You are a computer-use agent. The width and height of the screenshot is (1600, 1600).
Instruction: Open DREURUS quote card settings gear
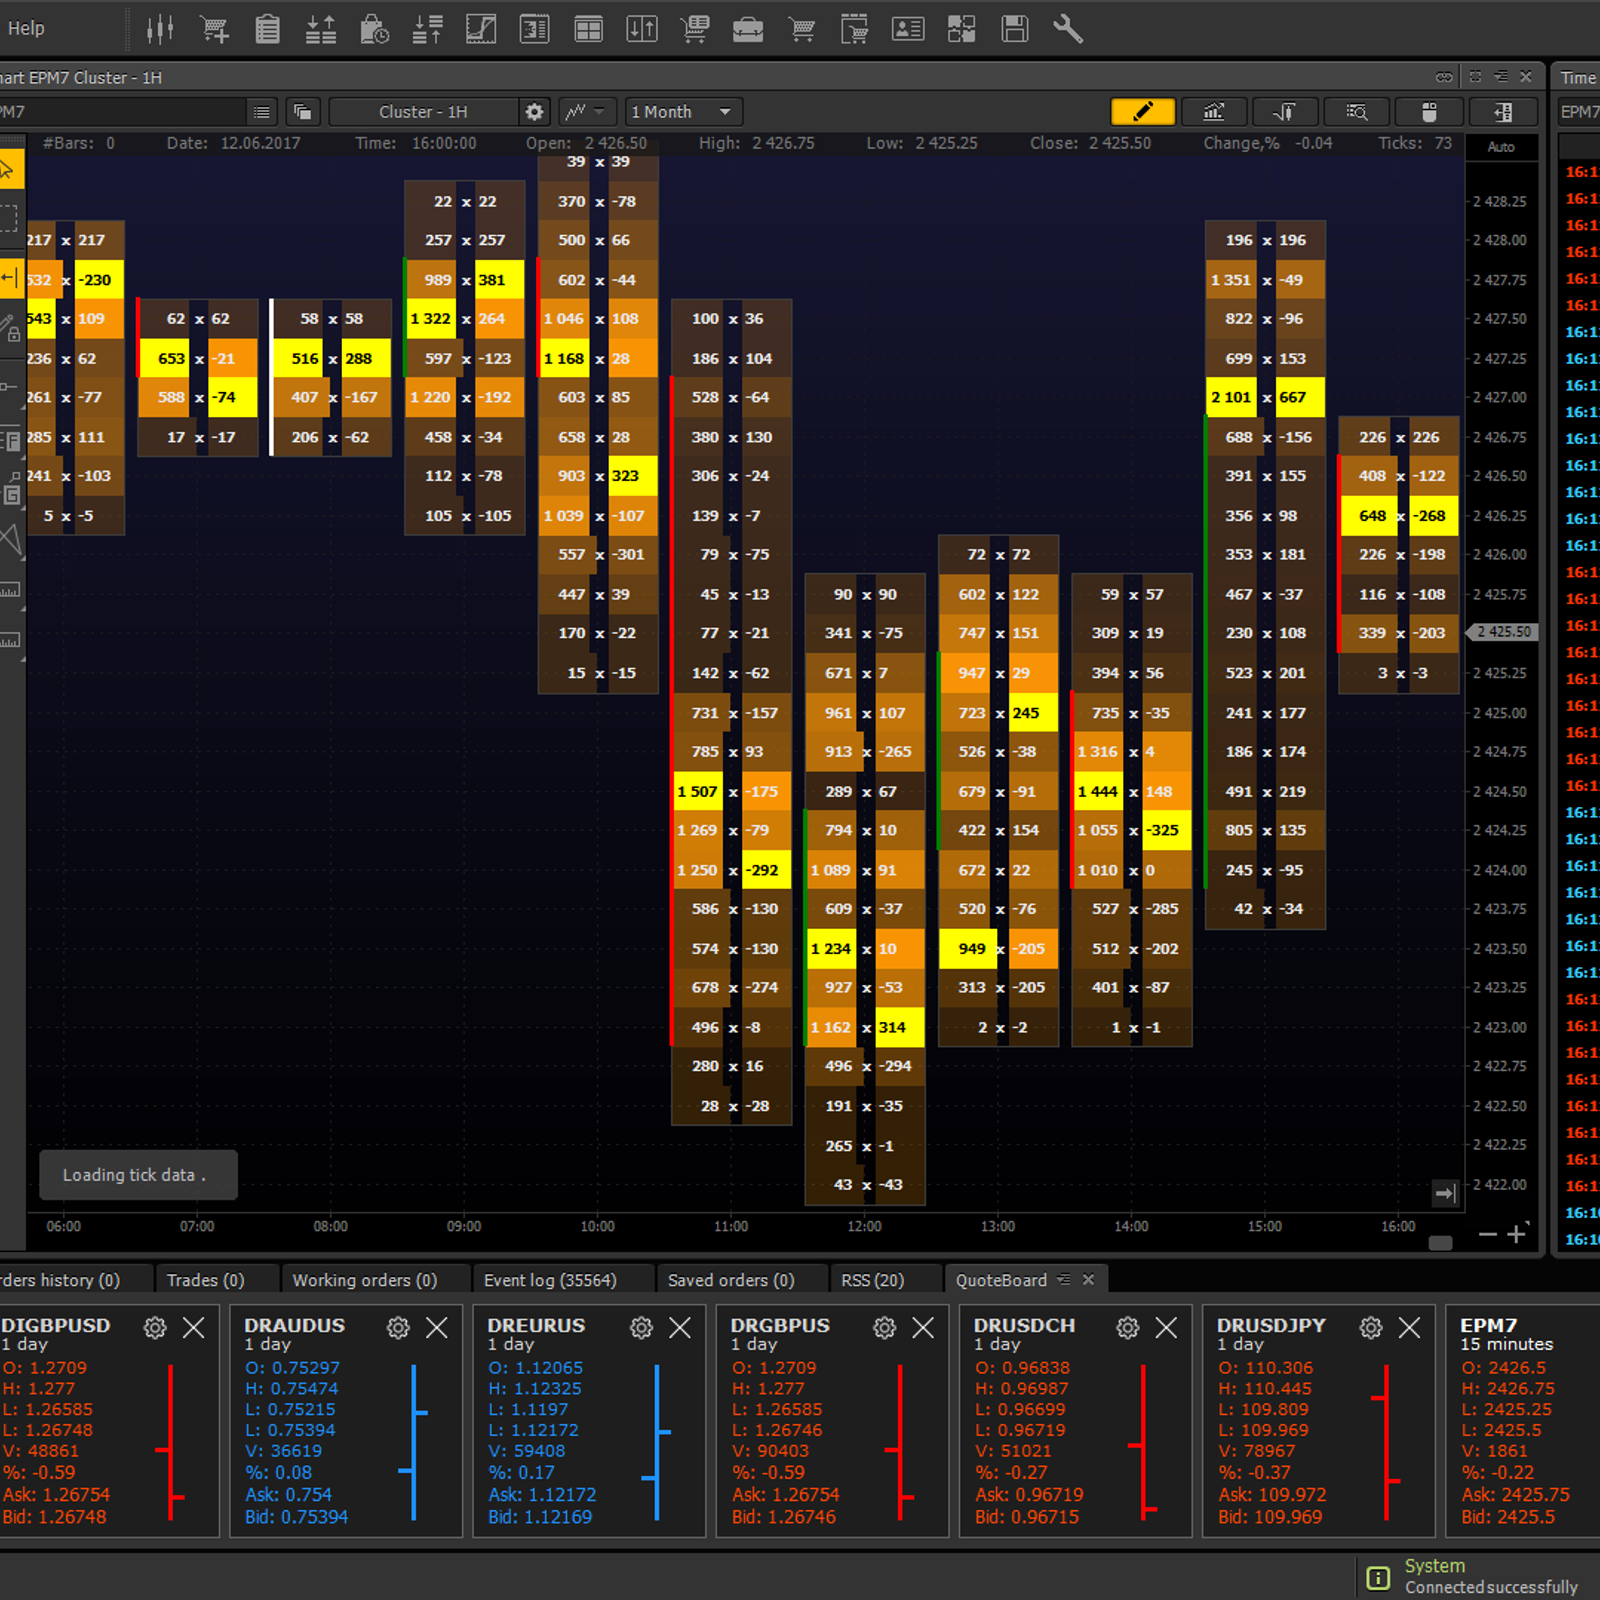tap(641, 1327)
